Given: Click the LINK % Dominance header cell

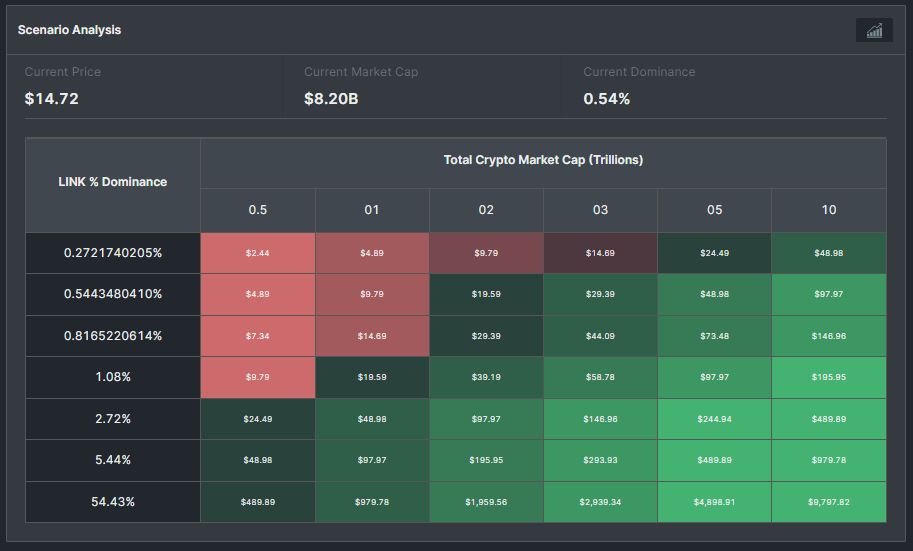Looking at the screenshot, I should (x=113, y=185).
